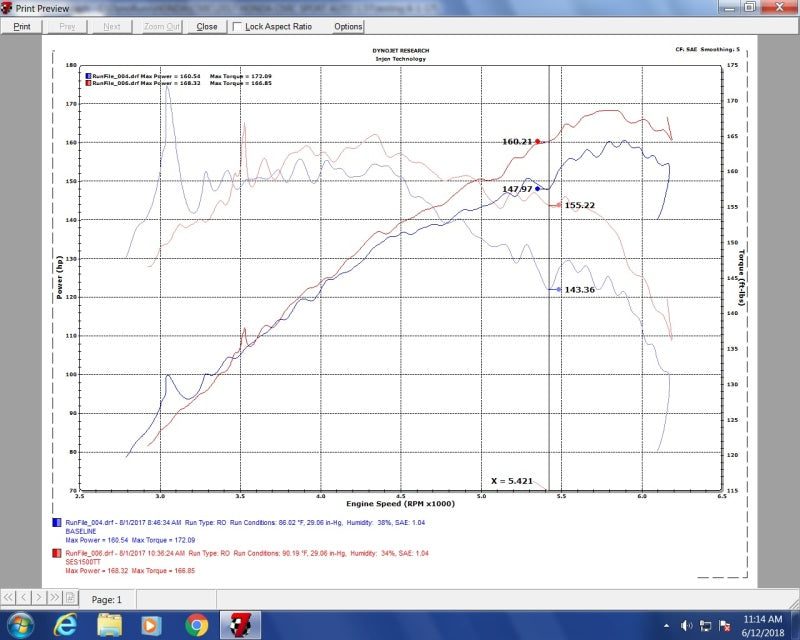Open Action Center flag icon in tray
The width and height of the screenshot is (800, 640).
722,625
